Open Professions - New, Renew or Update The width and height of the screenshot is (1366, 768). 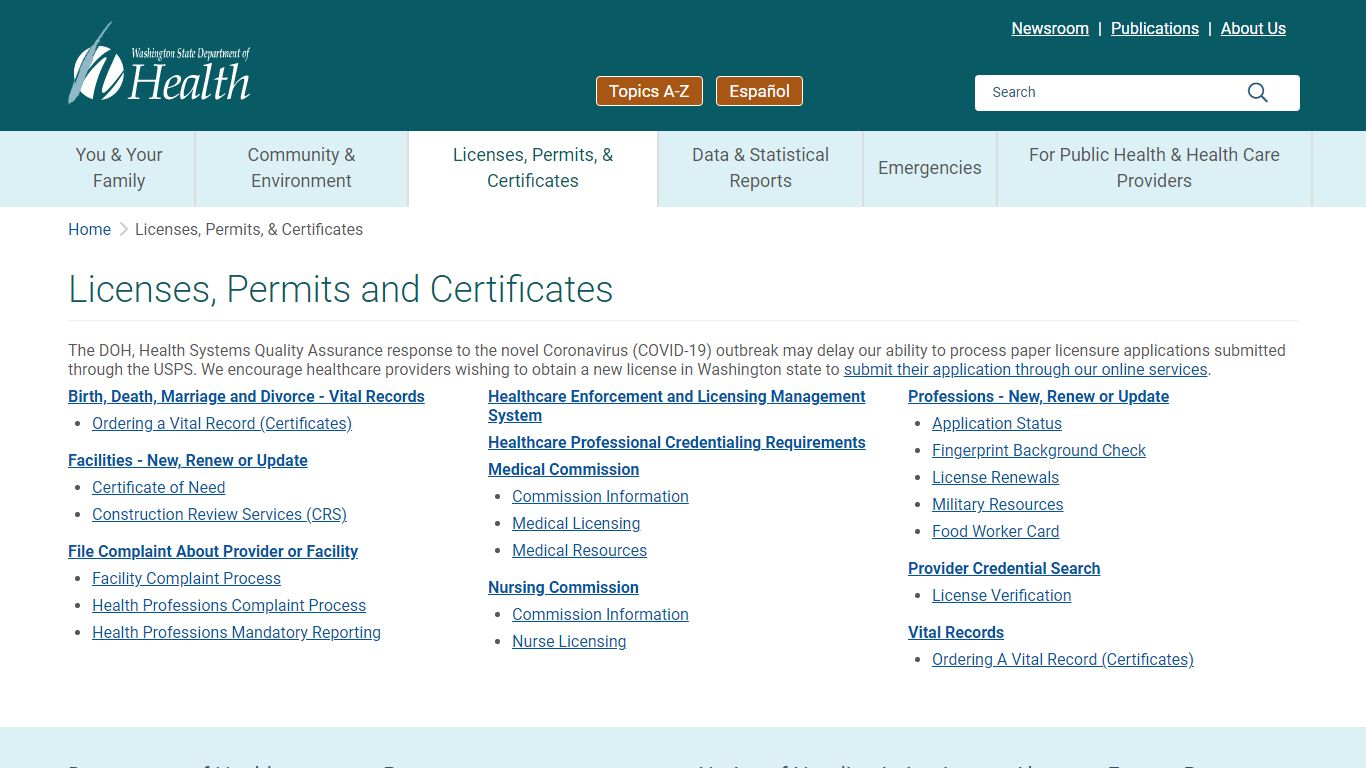click(x=1038, y=397)
